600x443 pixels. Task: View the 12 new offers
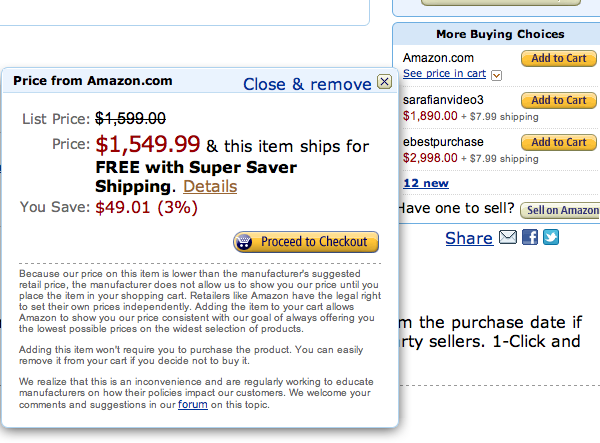(425, 183)
